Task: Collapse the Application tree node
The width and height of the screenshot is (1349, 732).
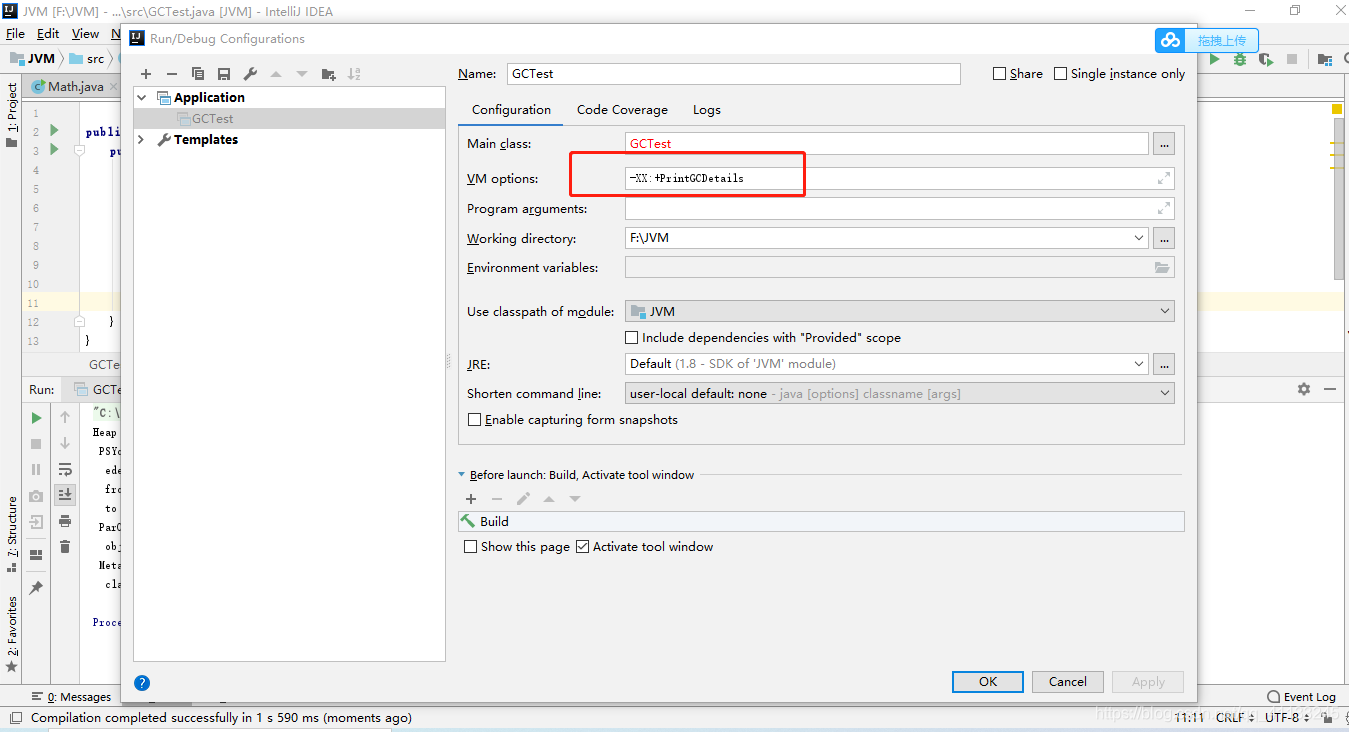Action: pos(141,98)
